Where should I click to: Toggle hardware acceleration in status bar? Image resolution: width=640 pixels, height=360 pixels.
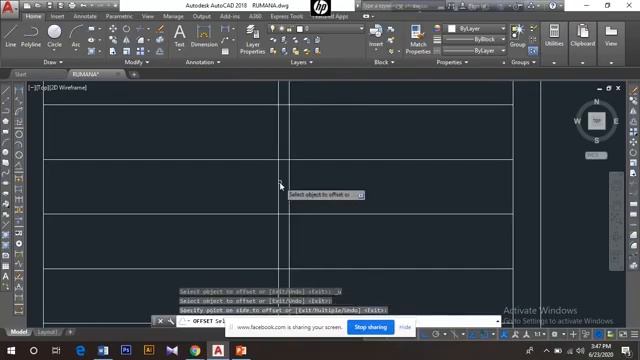pos(598,334)
